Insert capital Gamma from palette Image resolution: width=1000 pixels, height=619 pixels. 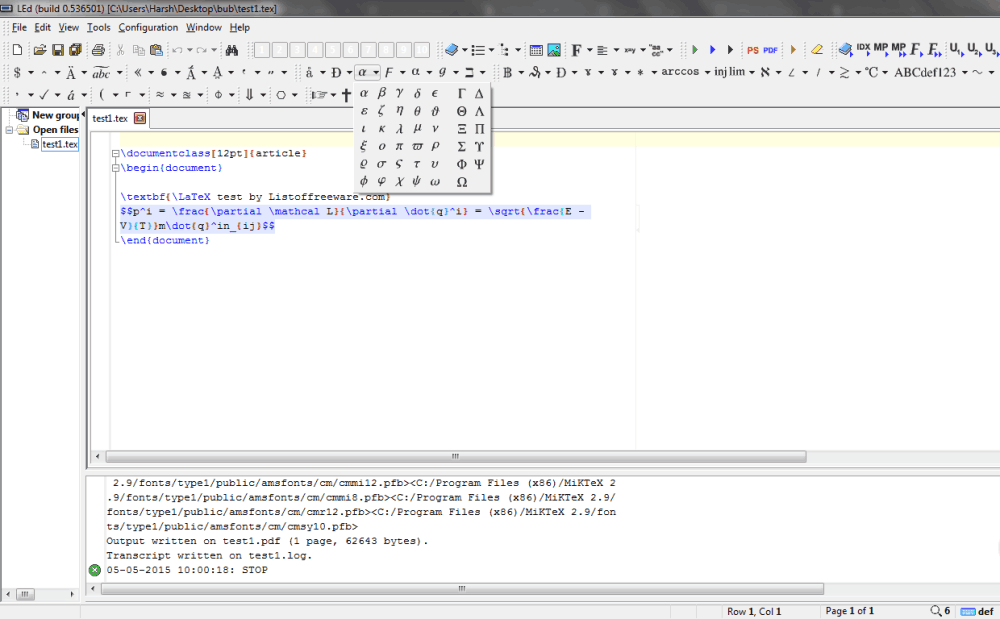coord(461,93)
